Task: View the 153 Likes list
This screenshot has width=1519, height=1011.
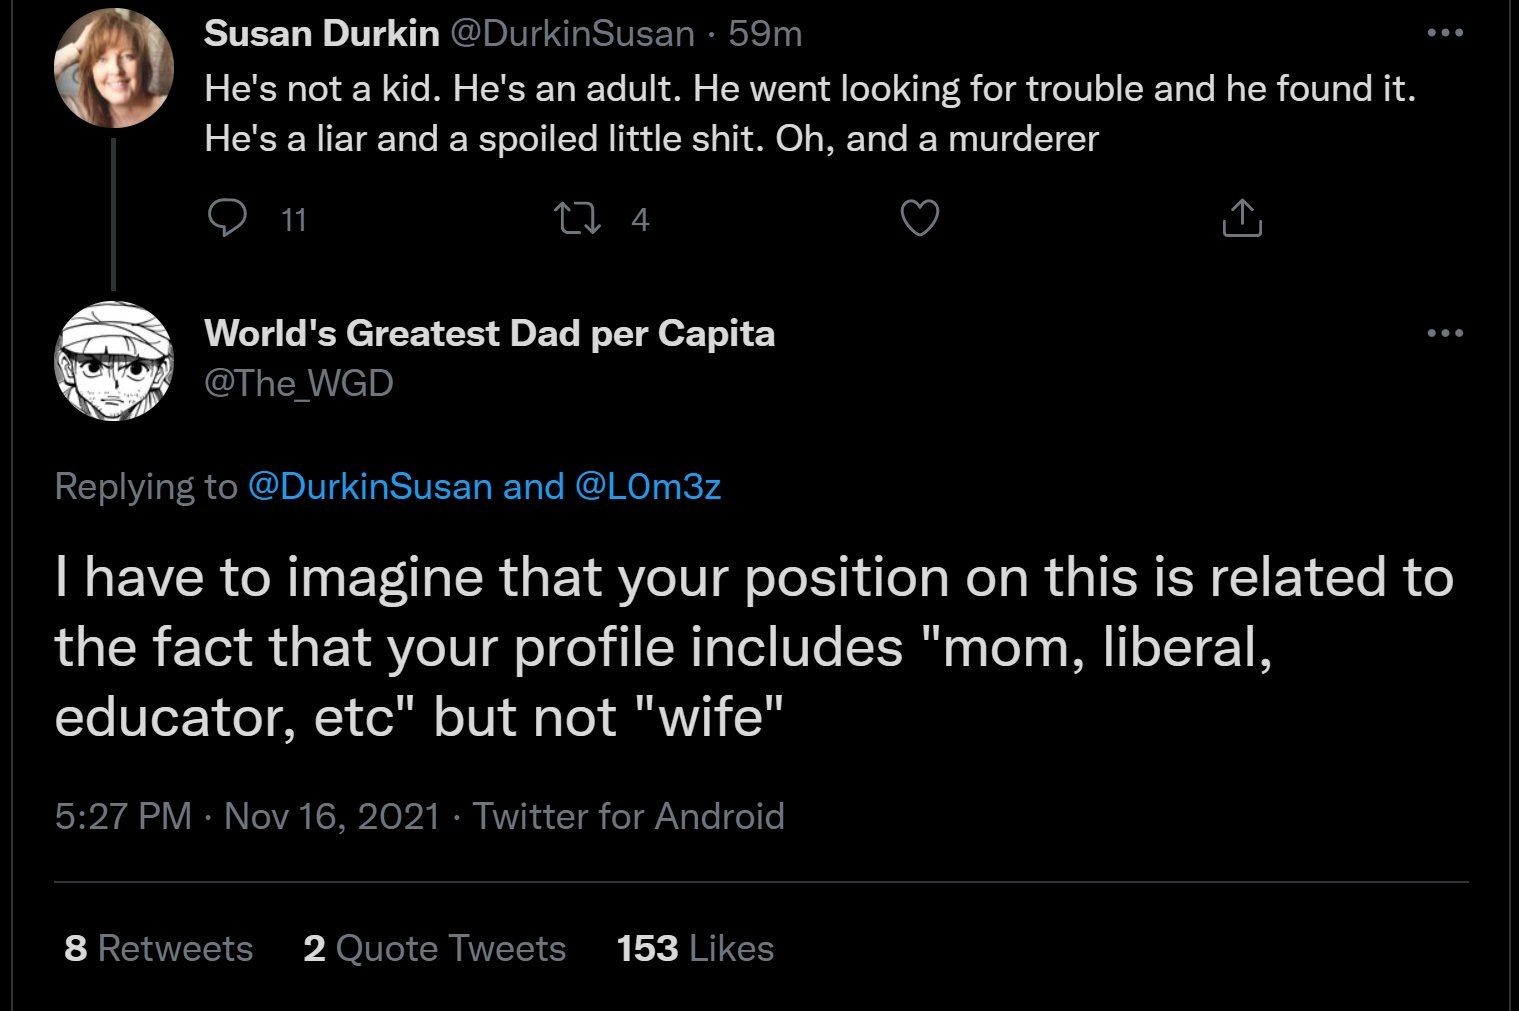Action: click(695, 948)
